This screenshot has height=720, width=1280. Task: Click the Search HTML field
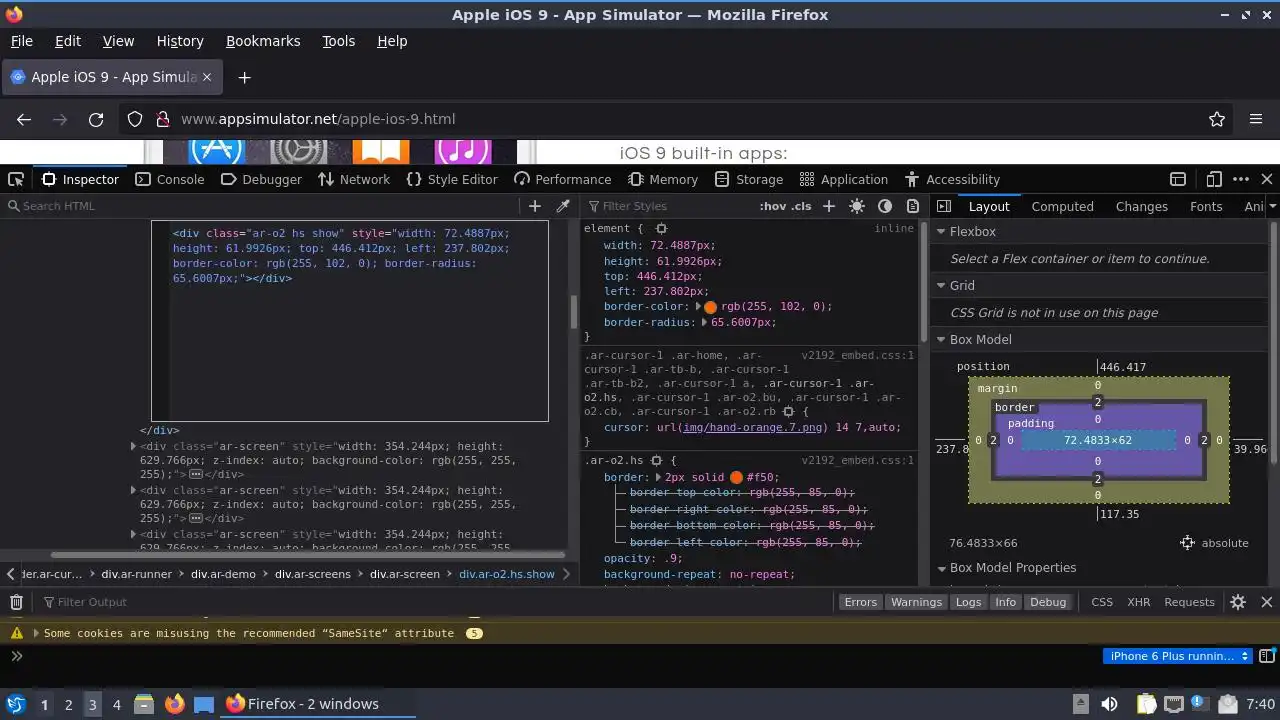[x=262, y=206]
